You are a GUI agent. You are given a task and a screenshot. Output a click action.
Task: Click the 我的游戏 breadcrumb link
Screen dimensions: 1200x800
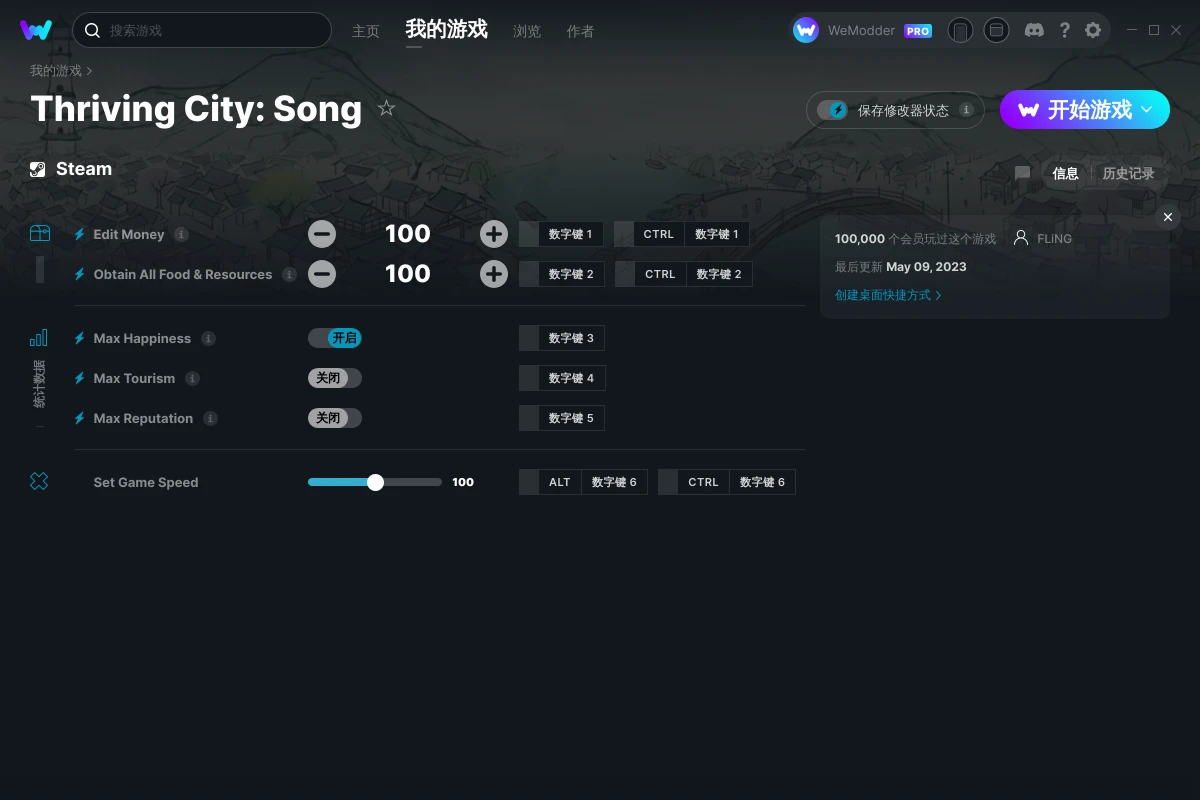[x=56, y=71]
